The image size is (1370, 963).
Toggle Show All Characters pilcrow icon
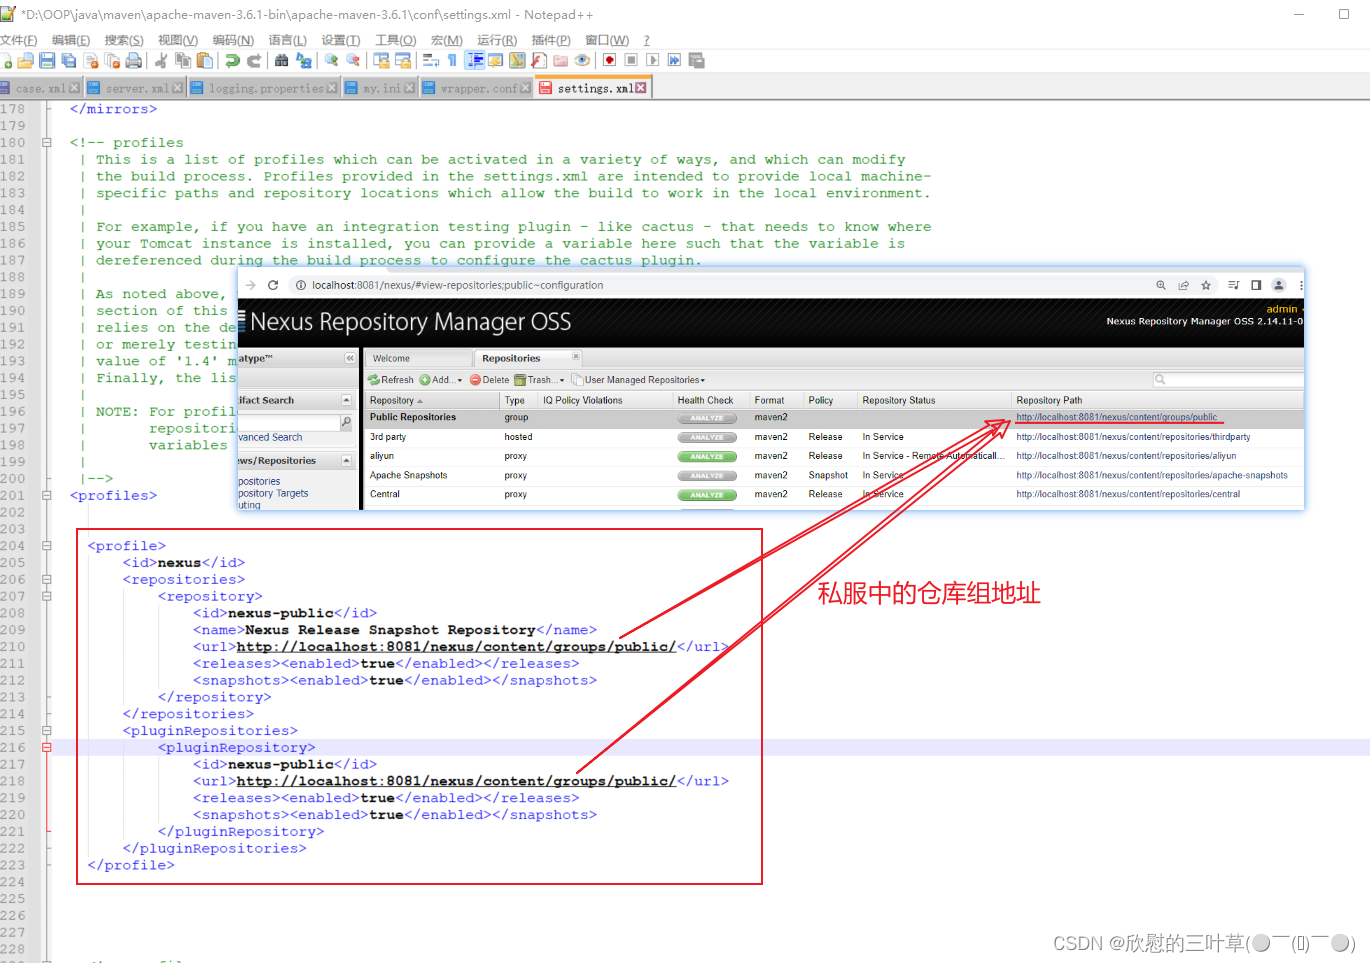tap(452, 60)
